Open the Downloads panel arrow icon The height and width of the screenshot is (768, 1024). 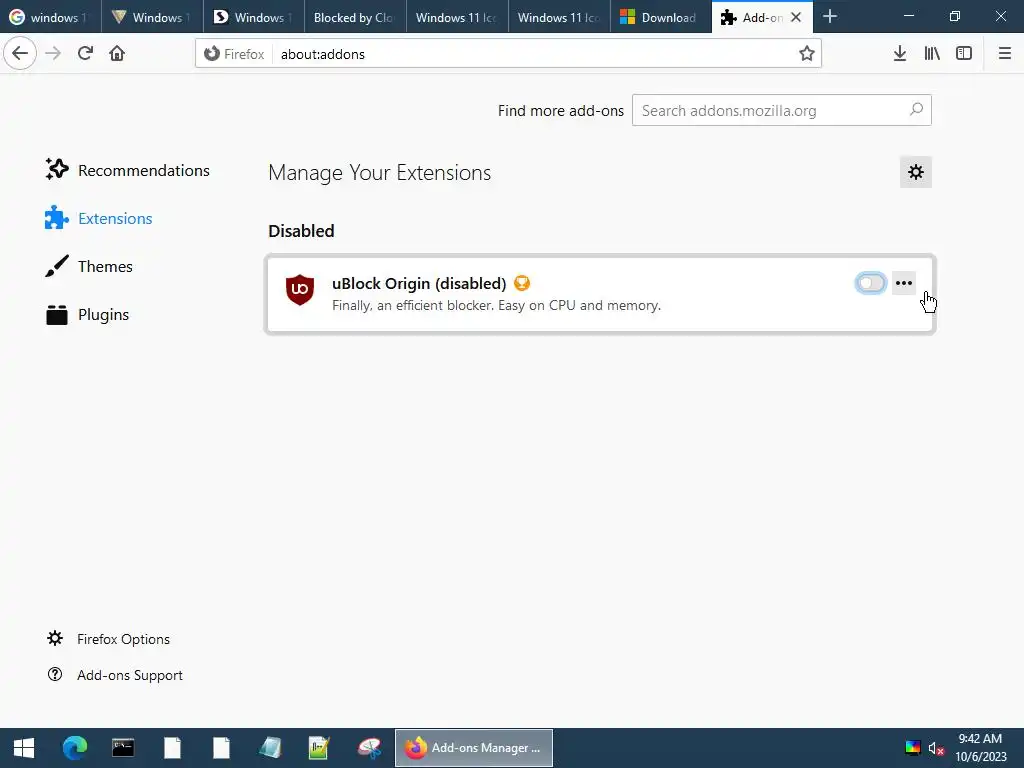[x=899, y=54]
